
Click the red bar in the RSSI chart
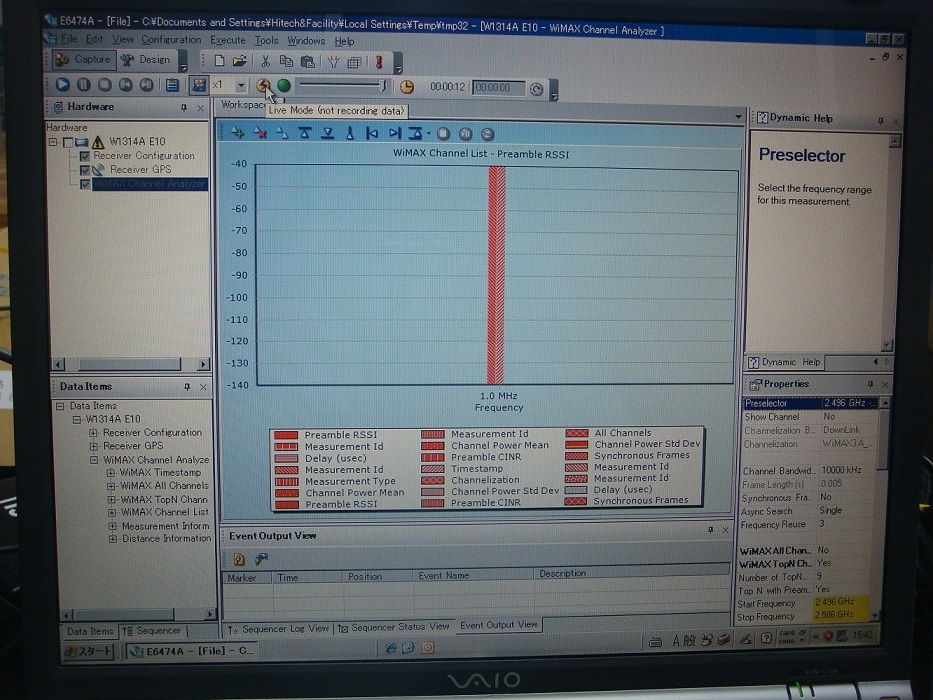point(496,275)
